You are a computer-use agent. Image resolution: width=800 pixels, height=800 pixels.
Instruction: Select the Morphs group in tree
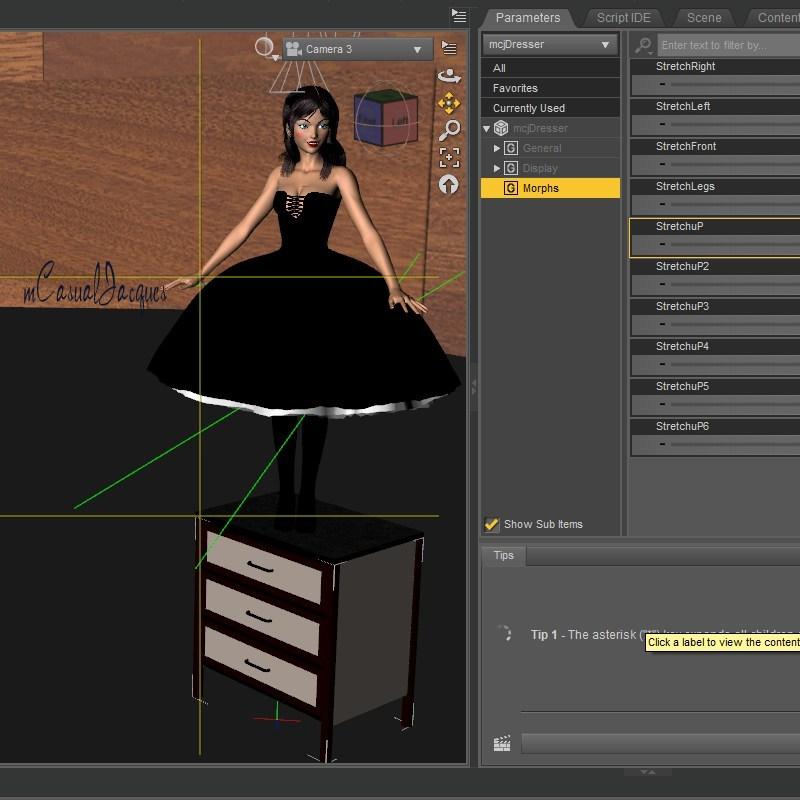(x=550, y=188)
